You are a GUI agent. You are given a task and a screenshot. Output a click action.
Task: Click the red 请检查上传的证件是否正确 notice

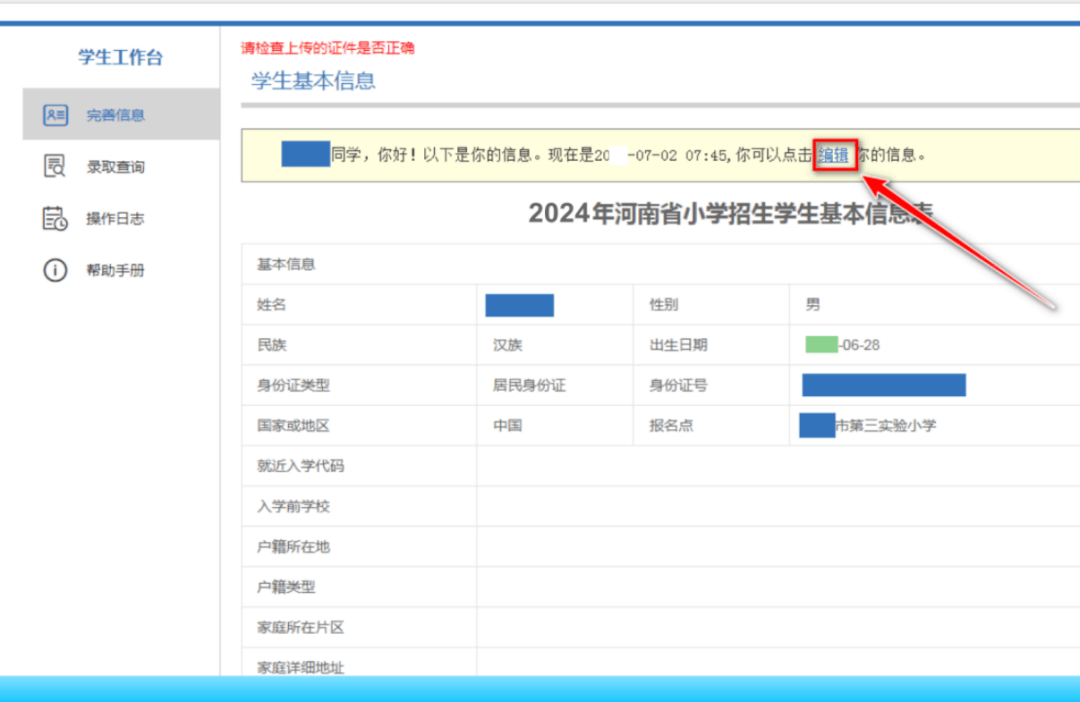pyautogui.click(x=327, y=47)
